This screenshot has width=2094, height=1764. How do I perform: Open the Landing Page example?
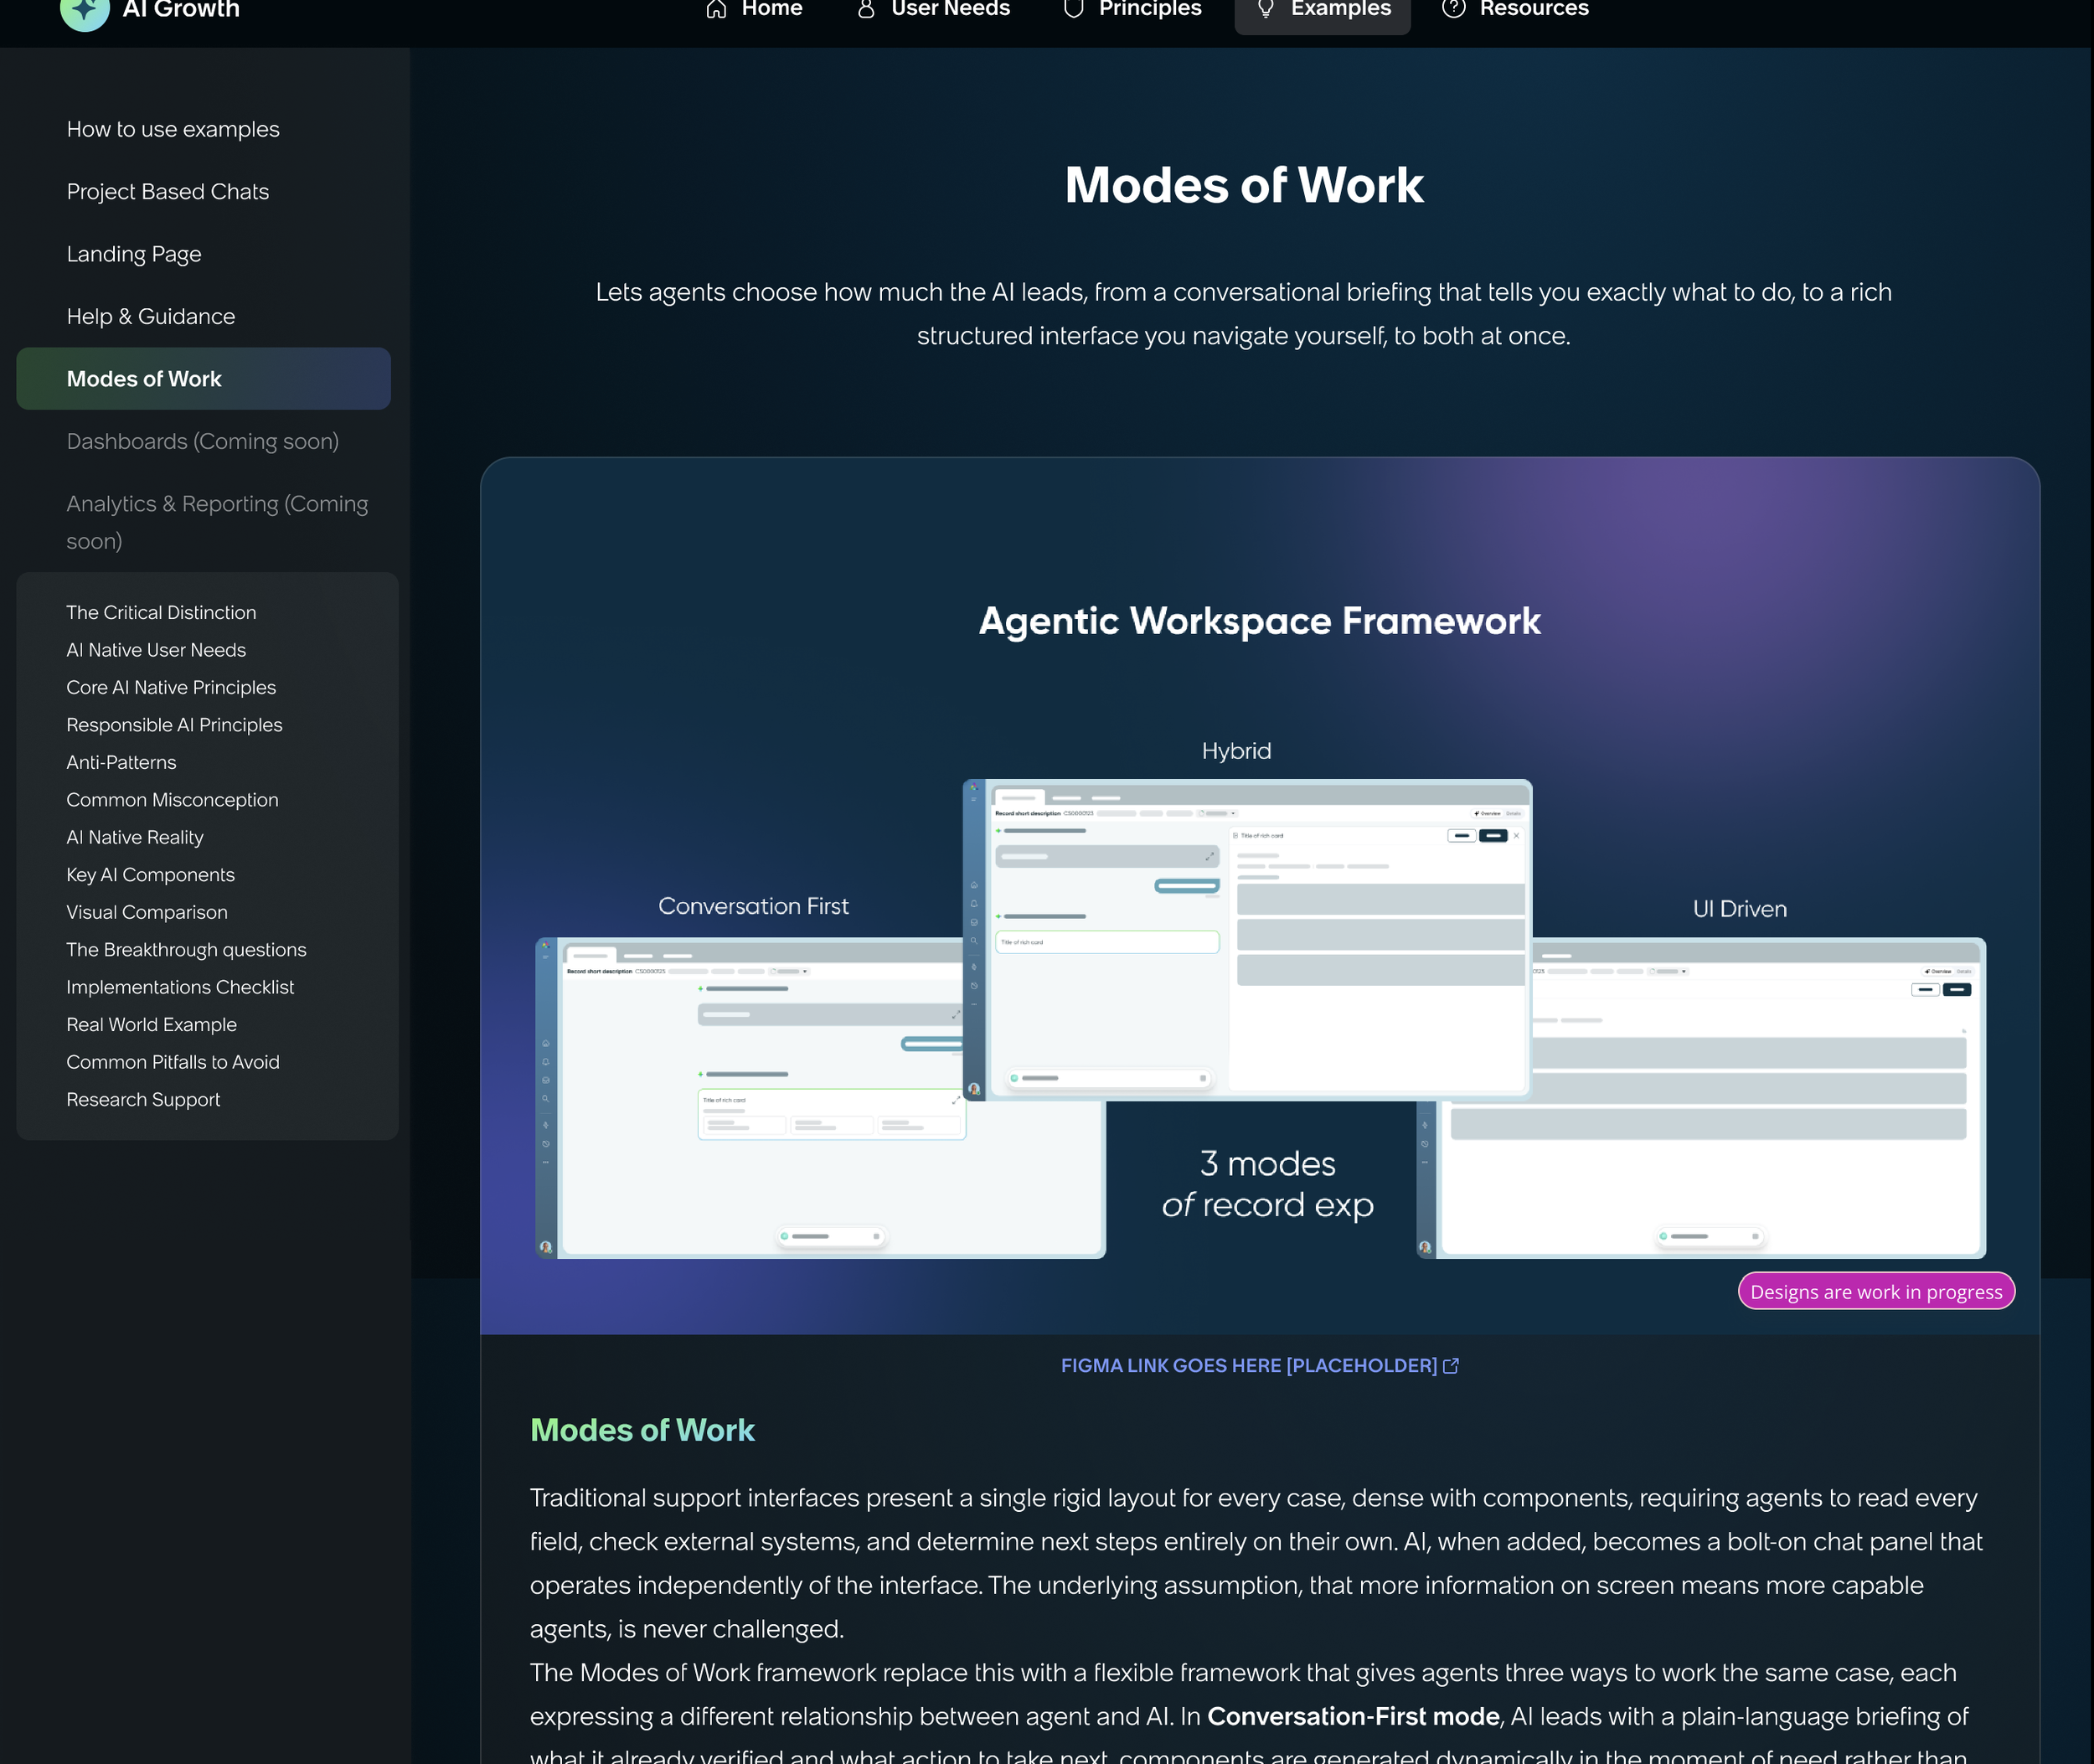coord(134,255)
